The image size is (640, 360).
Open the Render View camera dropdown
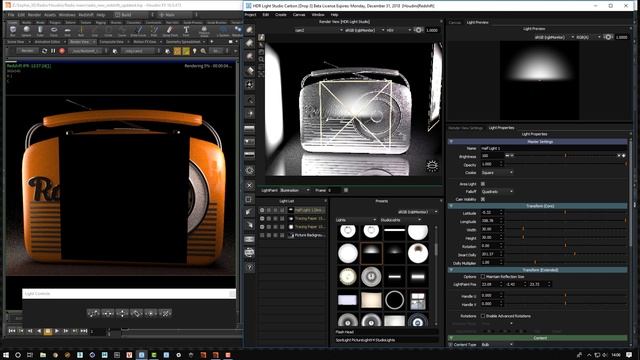tap(318, 30)
